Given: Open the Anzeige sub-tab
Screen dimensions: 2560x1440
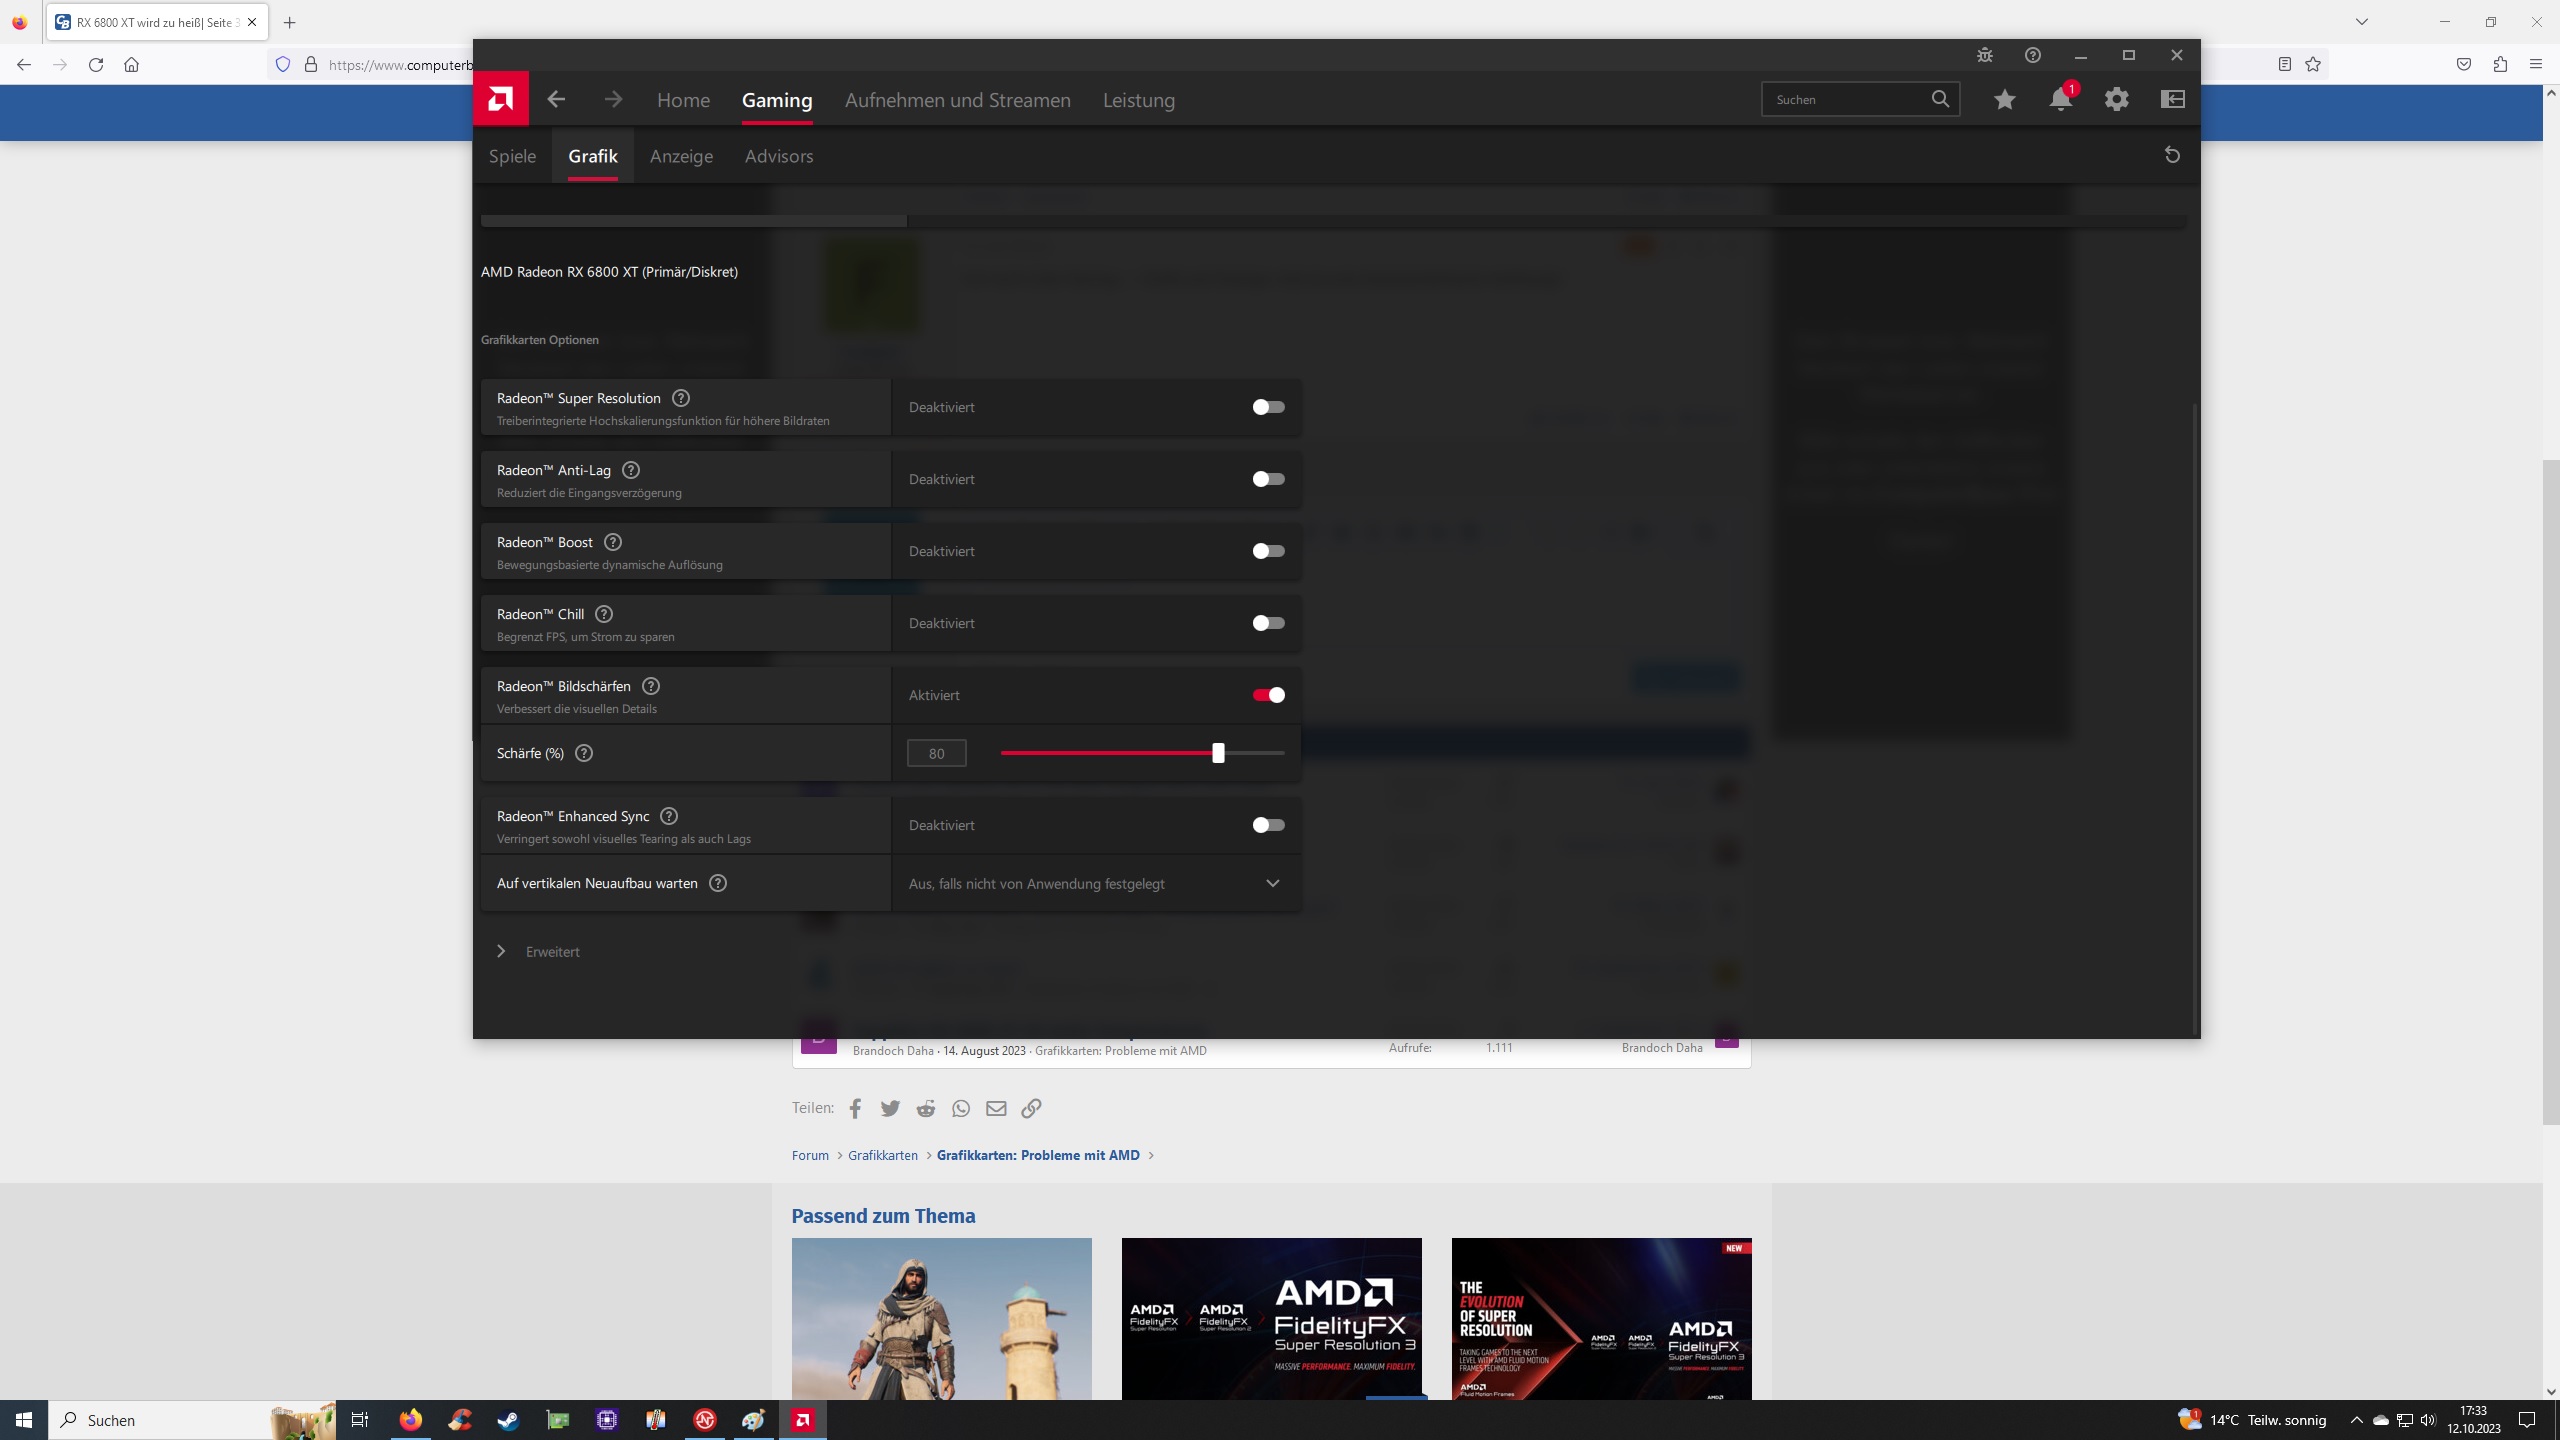Looking at the screenshot, I should tap(681, 156).
